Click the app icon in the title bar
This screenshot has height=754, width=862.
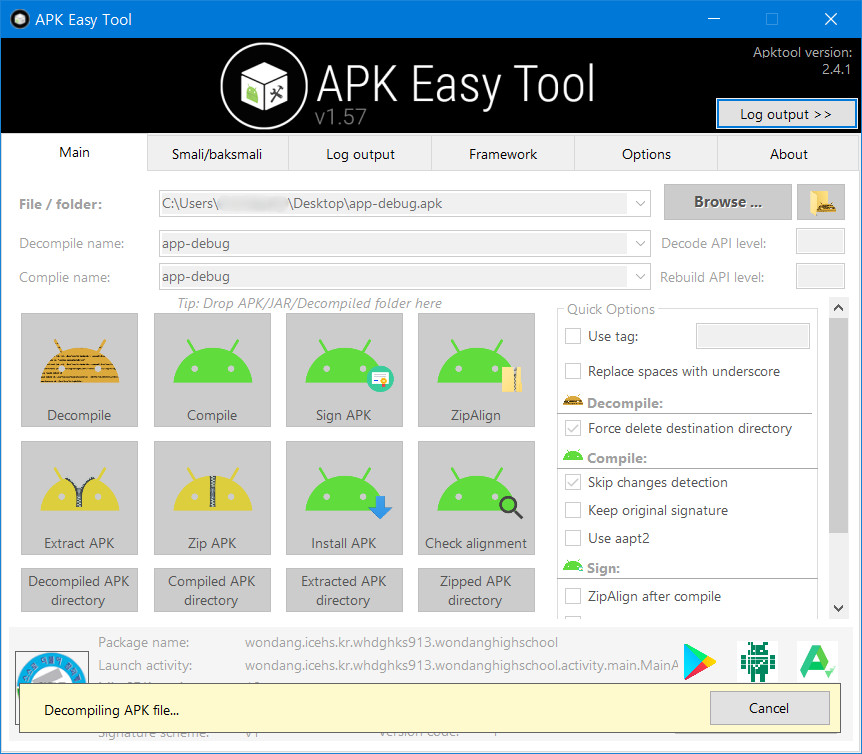(20, 19)
